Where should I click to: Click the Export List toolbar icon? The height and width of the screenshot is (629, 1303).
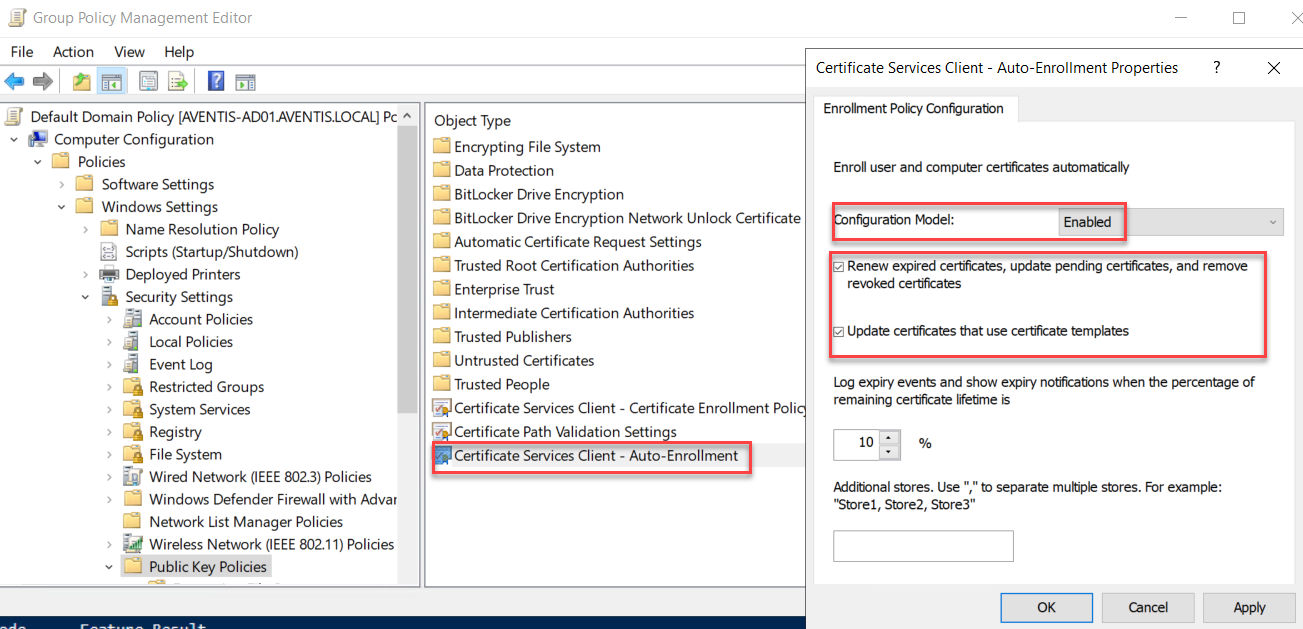pos(178,81)
